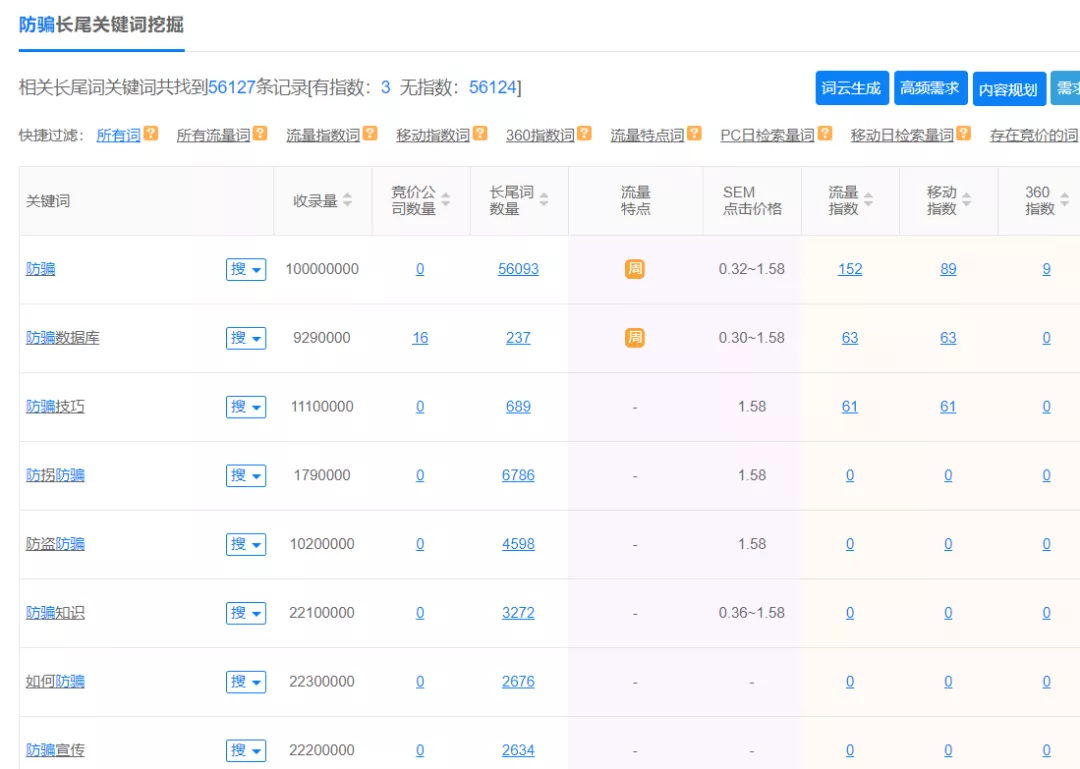This screenshot has height=769, width=1080.
Task: Filter by 流量特点词
Action: 647,135
